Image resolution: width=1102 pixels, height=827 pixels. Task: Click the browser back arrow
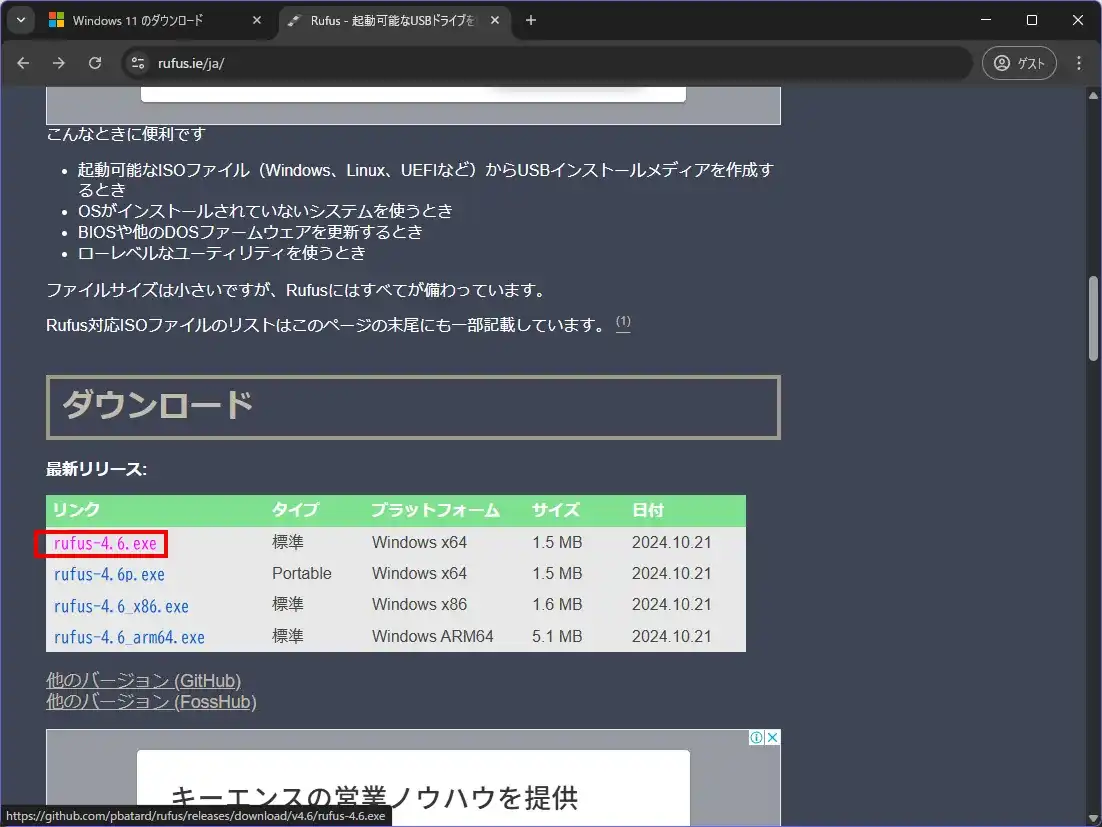point(23,63)
